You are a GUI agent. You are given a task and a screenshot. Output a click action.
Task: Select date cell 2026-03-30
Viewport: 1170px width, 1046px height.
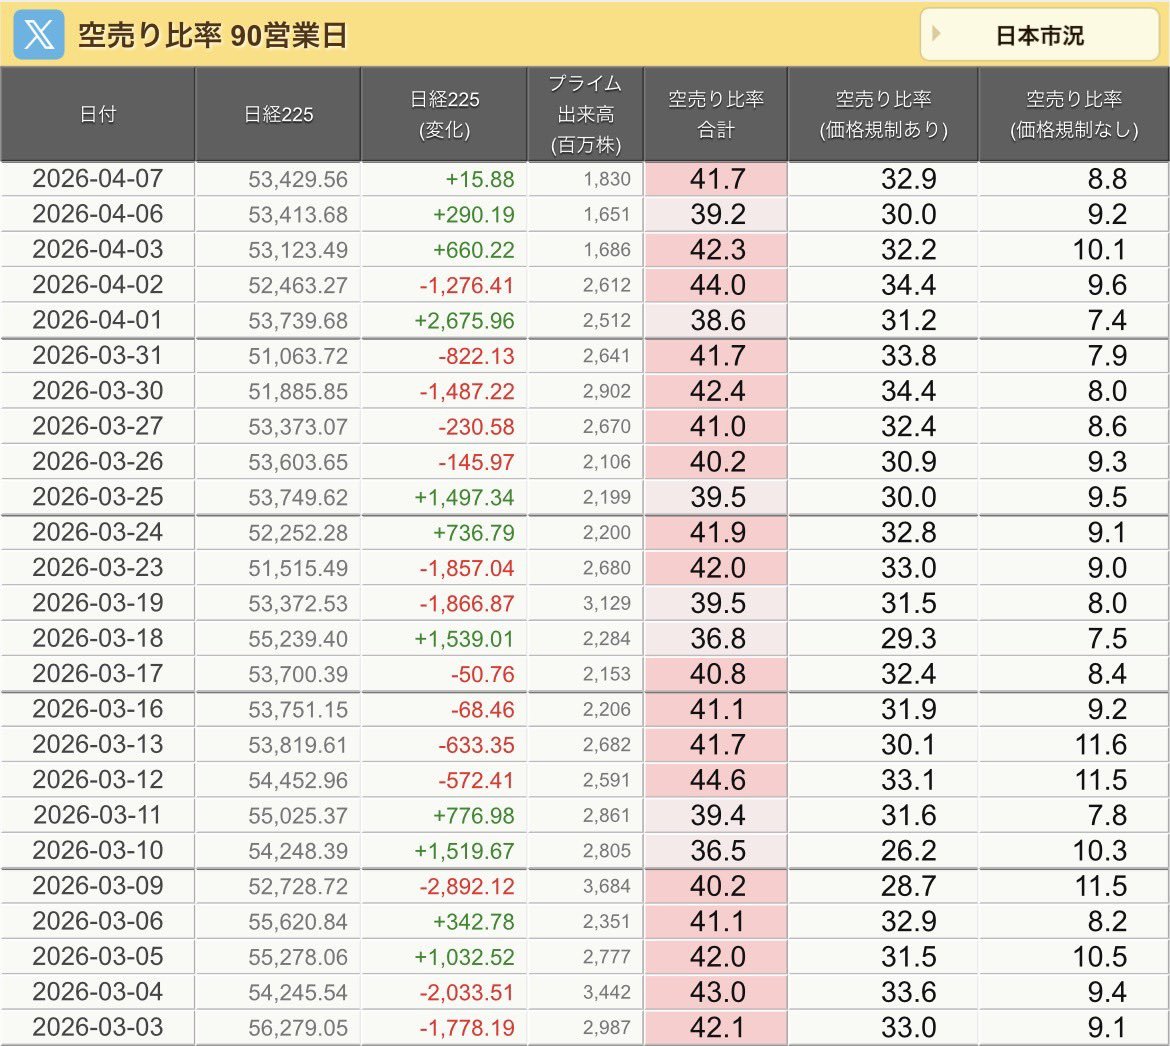pos(98,391)
